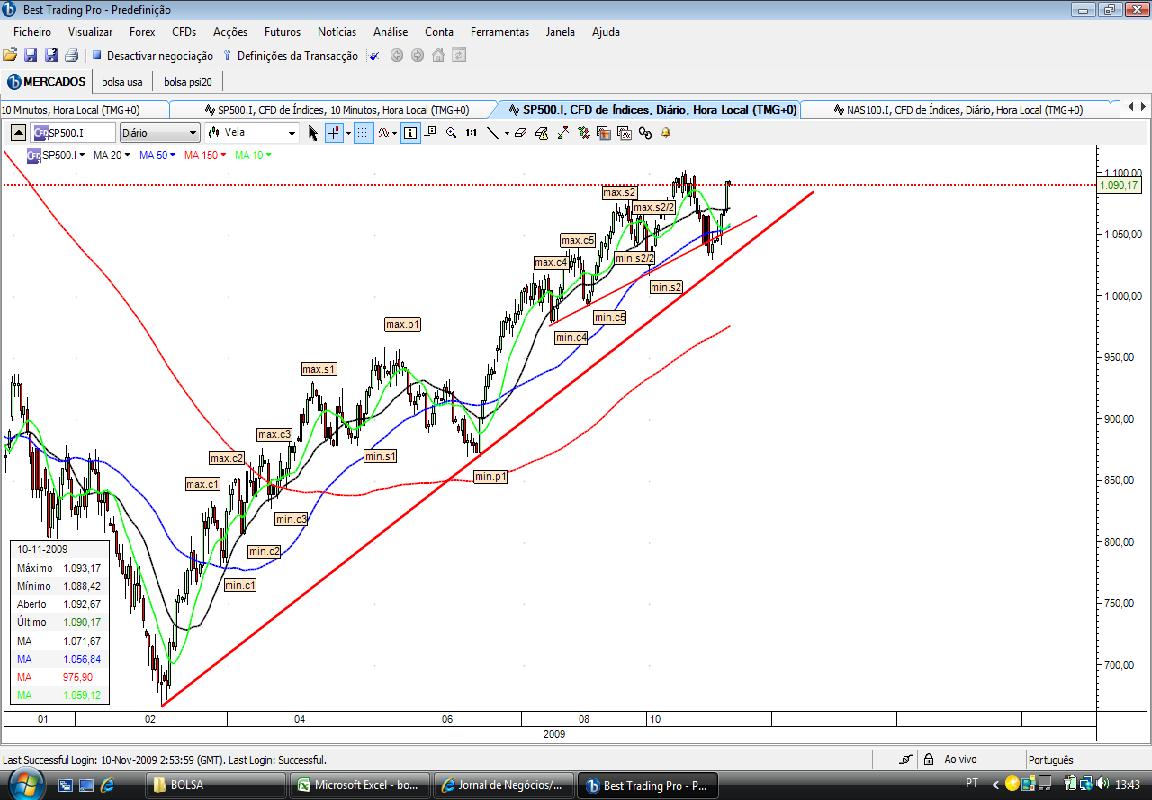This screenshot has width=1152, height=800.
Task: Toggle the data info window button
Action: pyautogui.click(x=410, y=133)
